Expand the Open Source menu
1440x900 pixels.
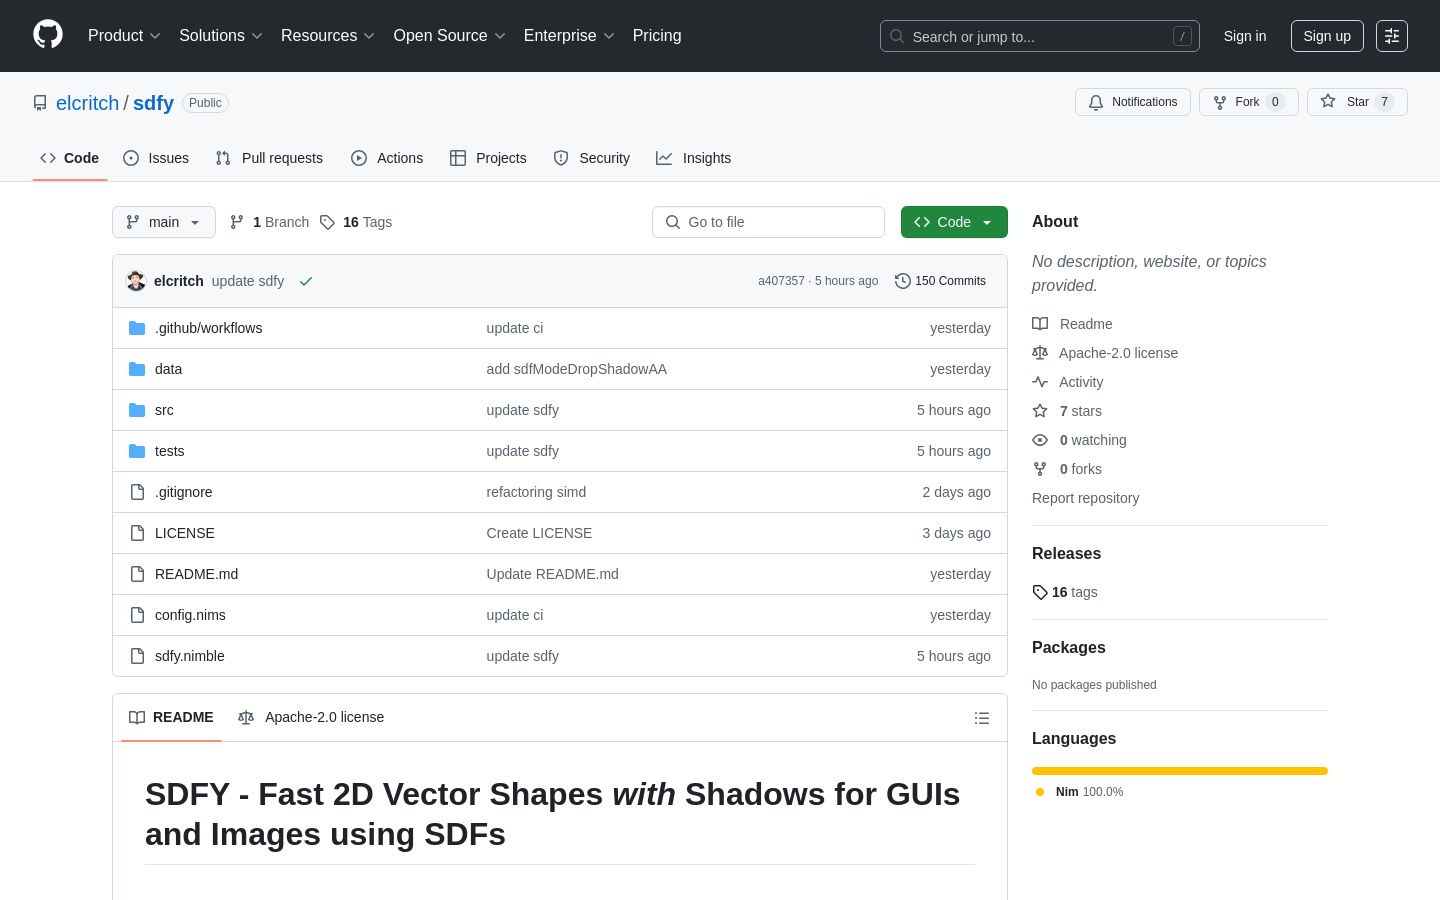click(449, 36)
